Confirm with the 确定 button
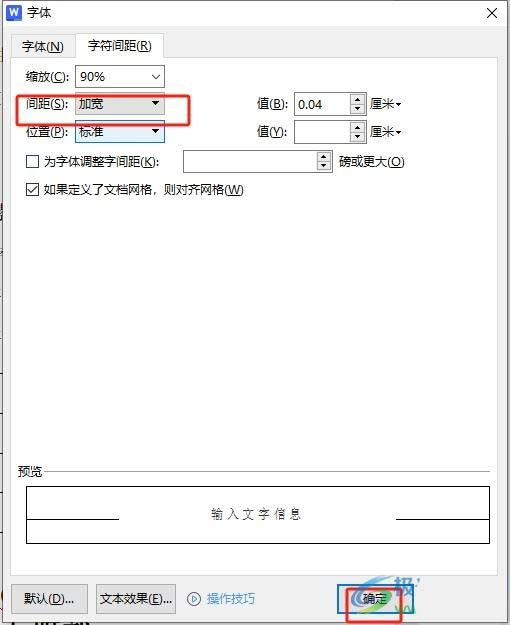 375,599
